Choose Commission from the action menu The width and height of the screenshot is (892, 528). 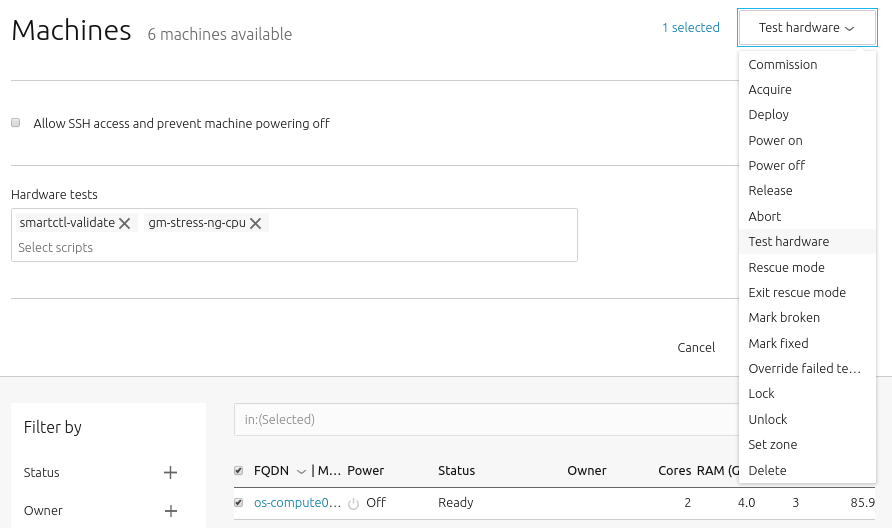point(782,65)
